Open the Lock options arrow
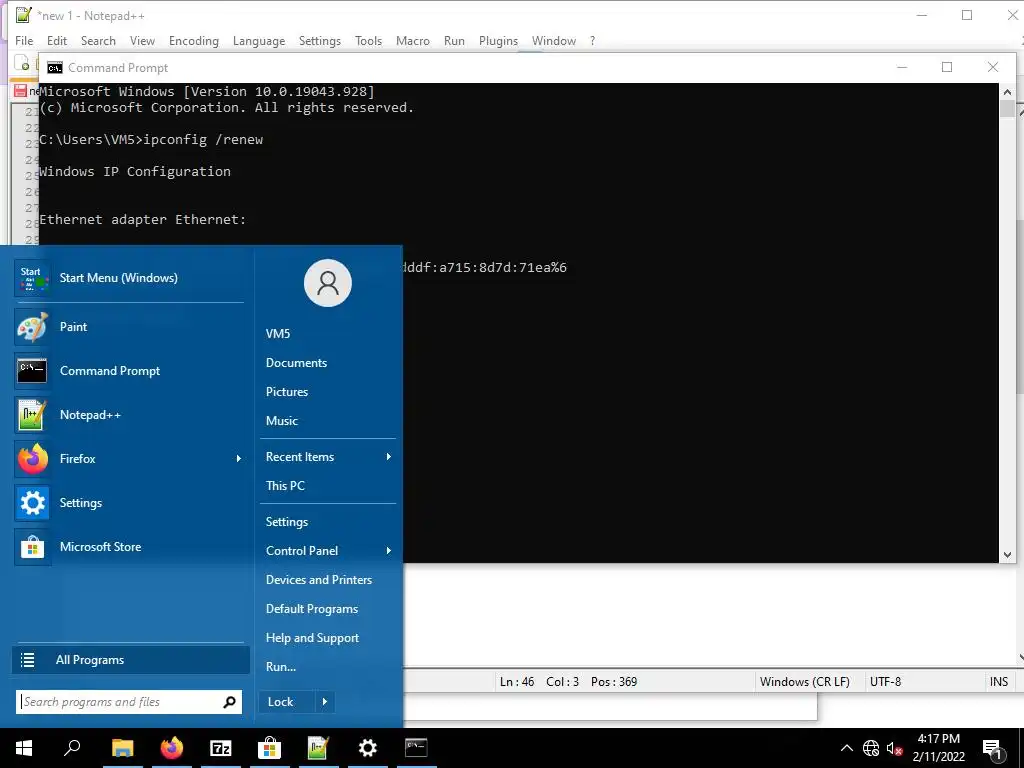This screenshot has width=1024, height=768. click(x=325, y=702)
